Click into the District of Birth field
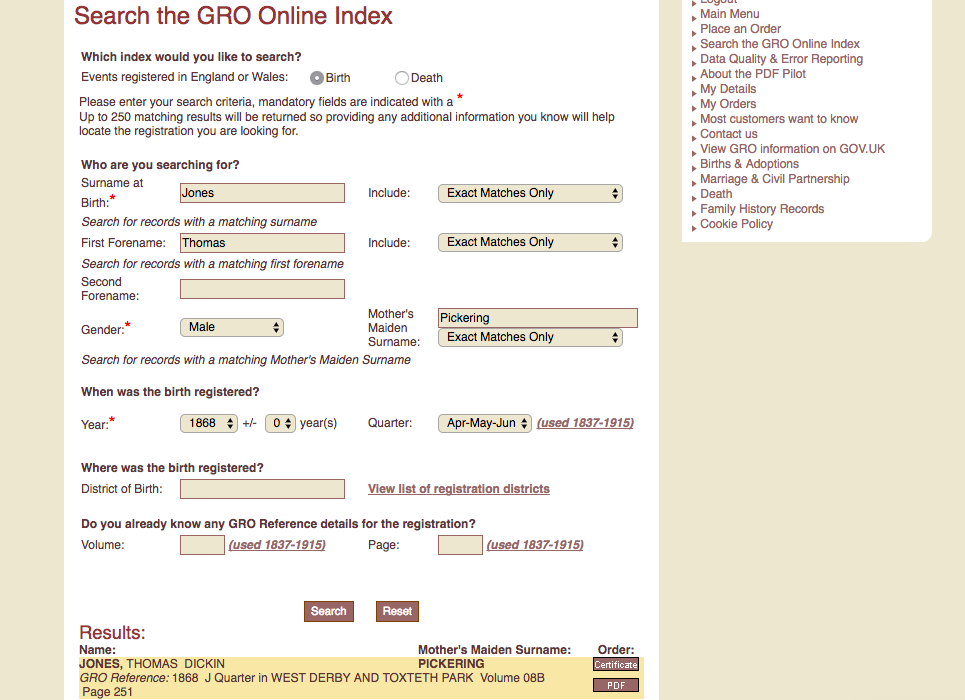 point(262,489)
